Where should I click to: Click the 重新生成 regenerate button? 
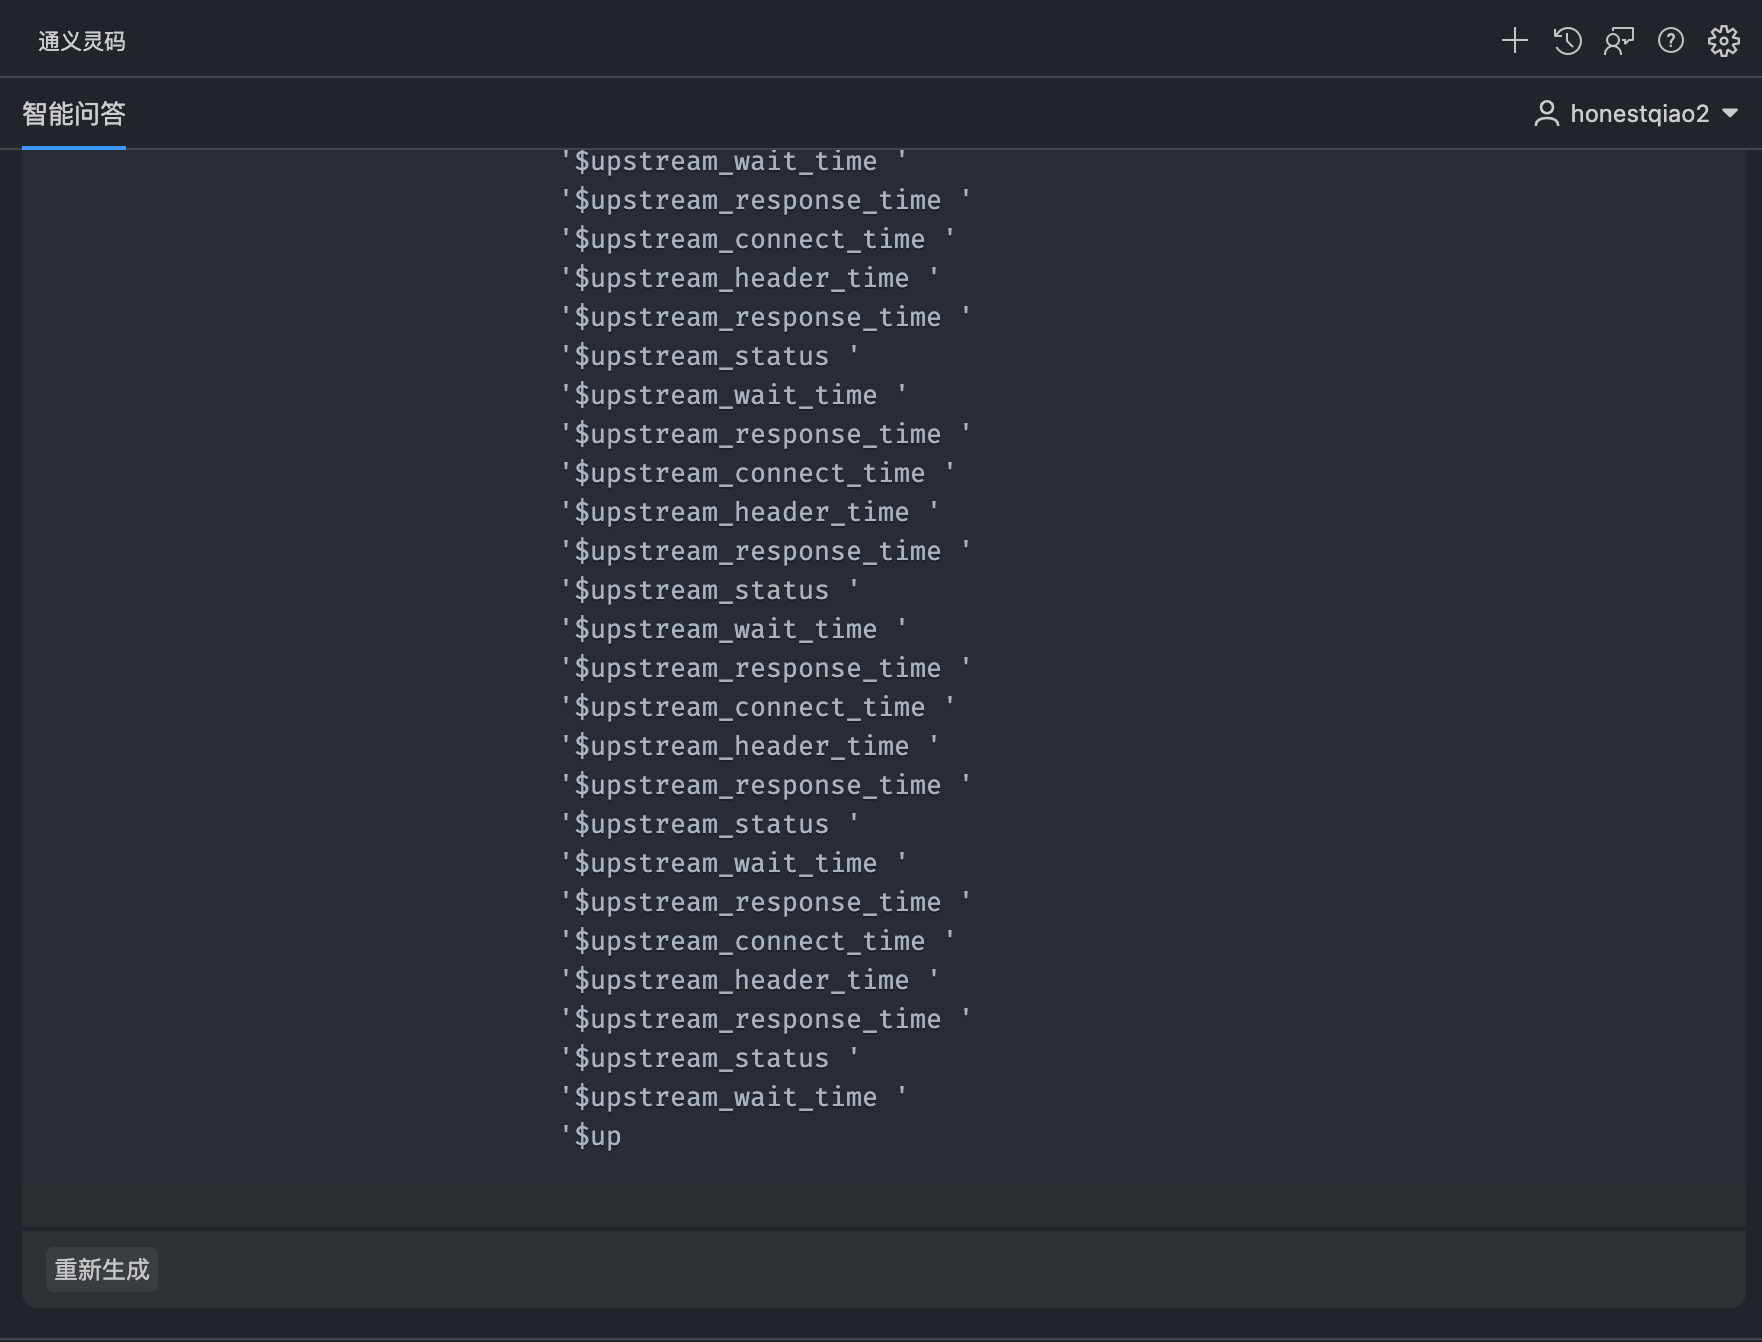tap(102, 1270)
